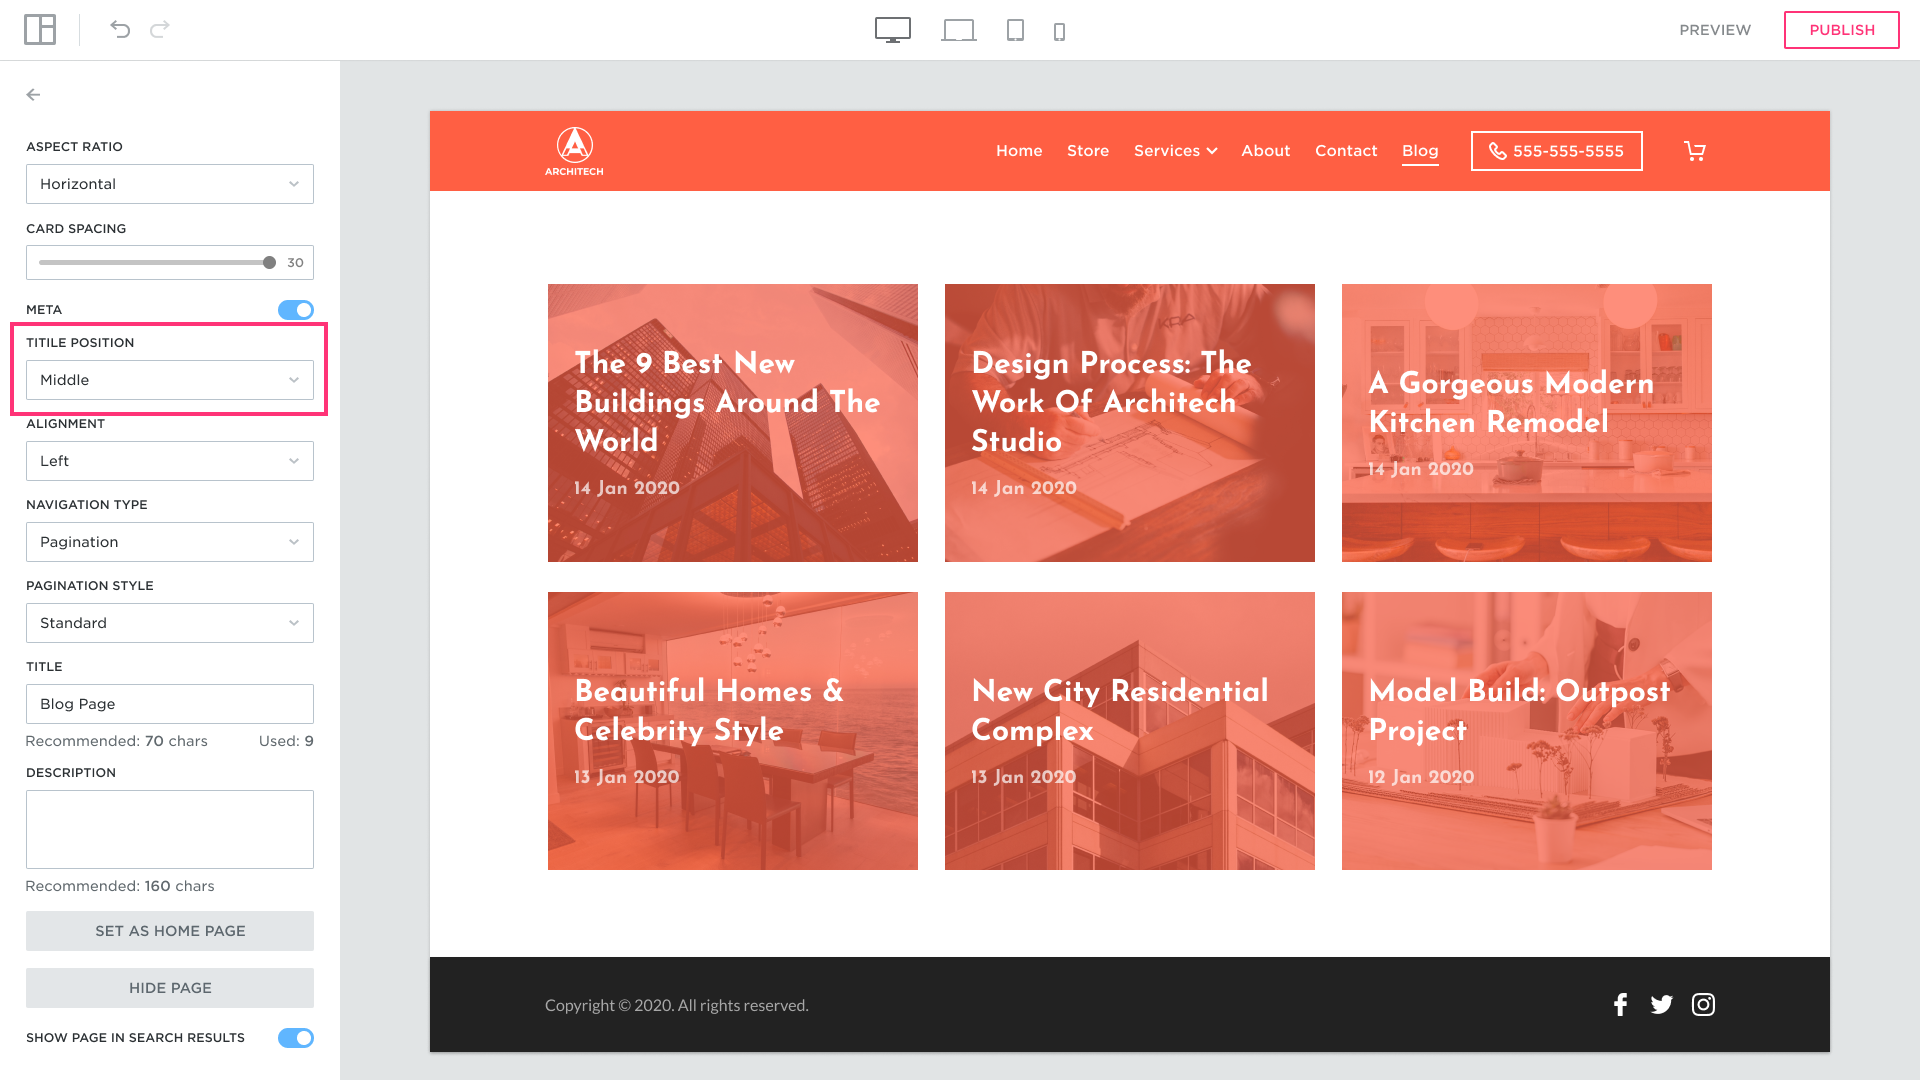The width and height of the screenshot is (1920, 1080).
Task: Open the layout panel icon
Action: pyautogui.click(x=40, y=30)
